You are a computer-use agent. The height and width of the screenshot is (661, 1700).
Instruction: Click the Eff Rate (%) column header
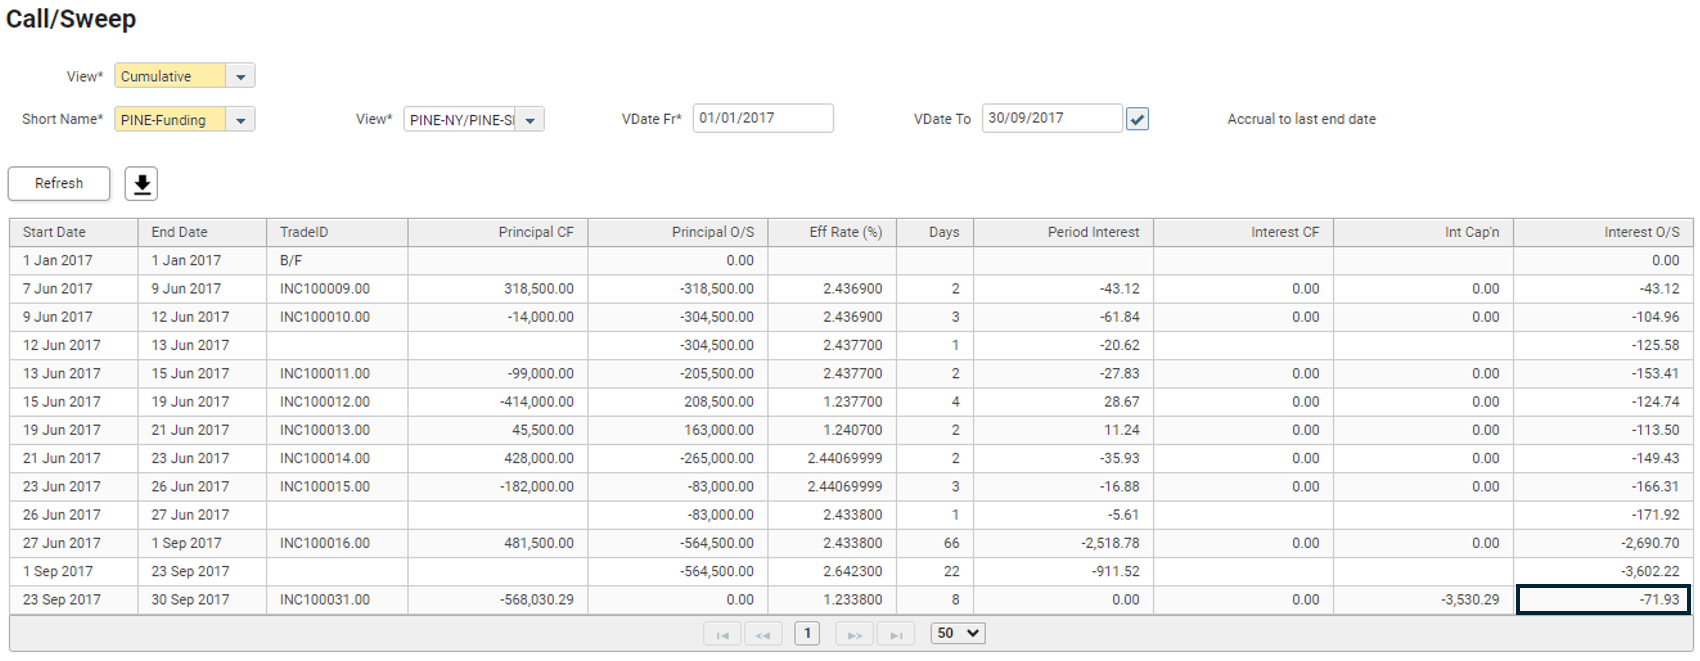tap(845, 232)
